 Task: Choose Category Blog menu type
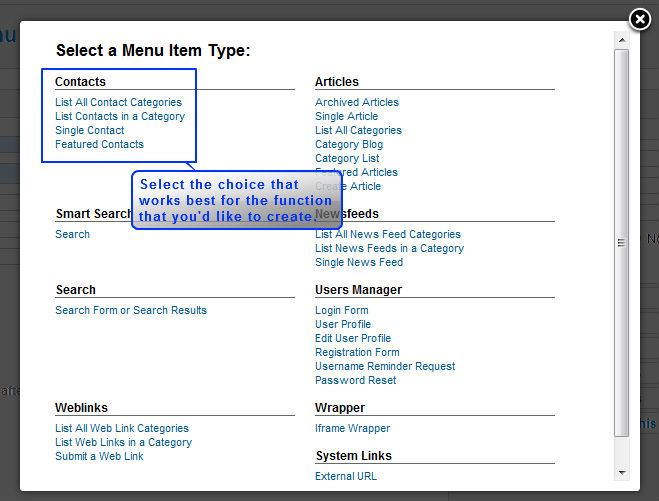pos(348,144)
